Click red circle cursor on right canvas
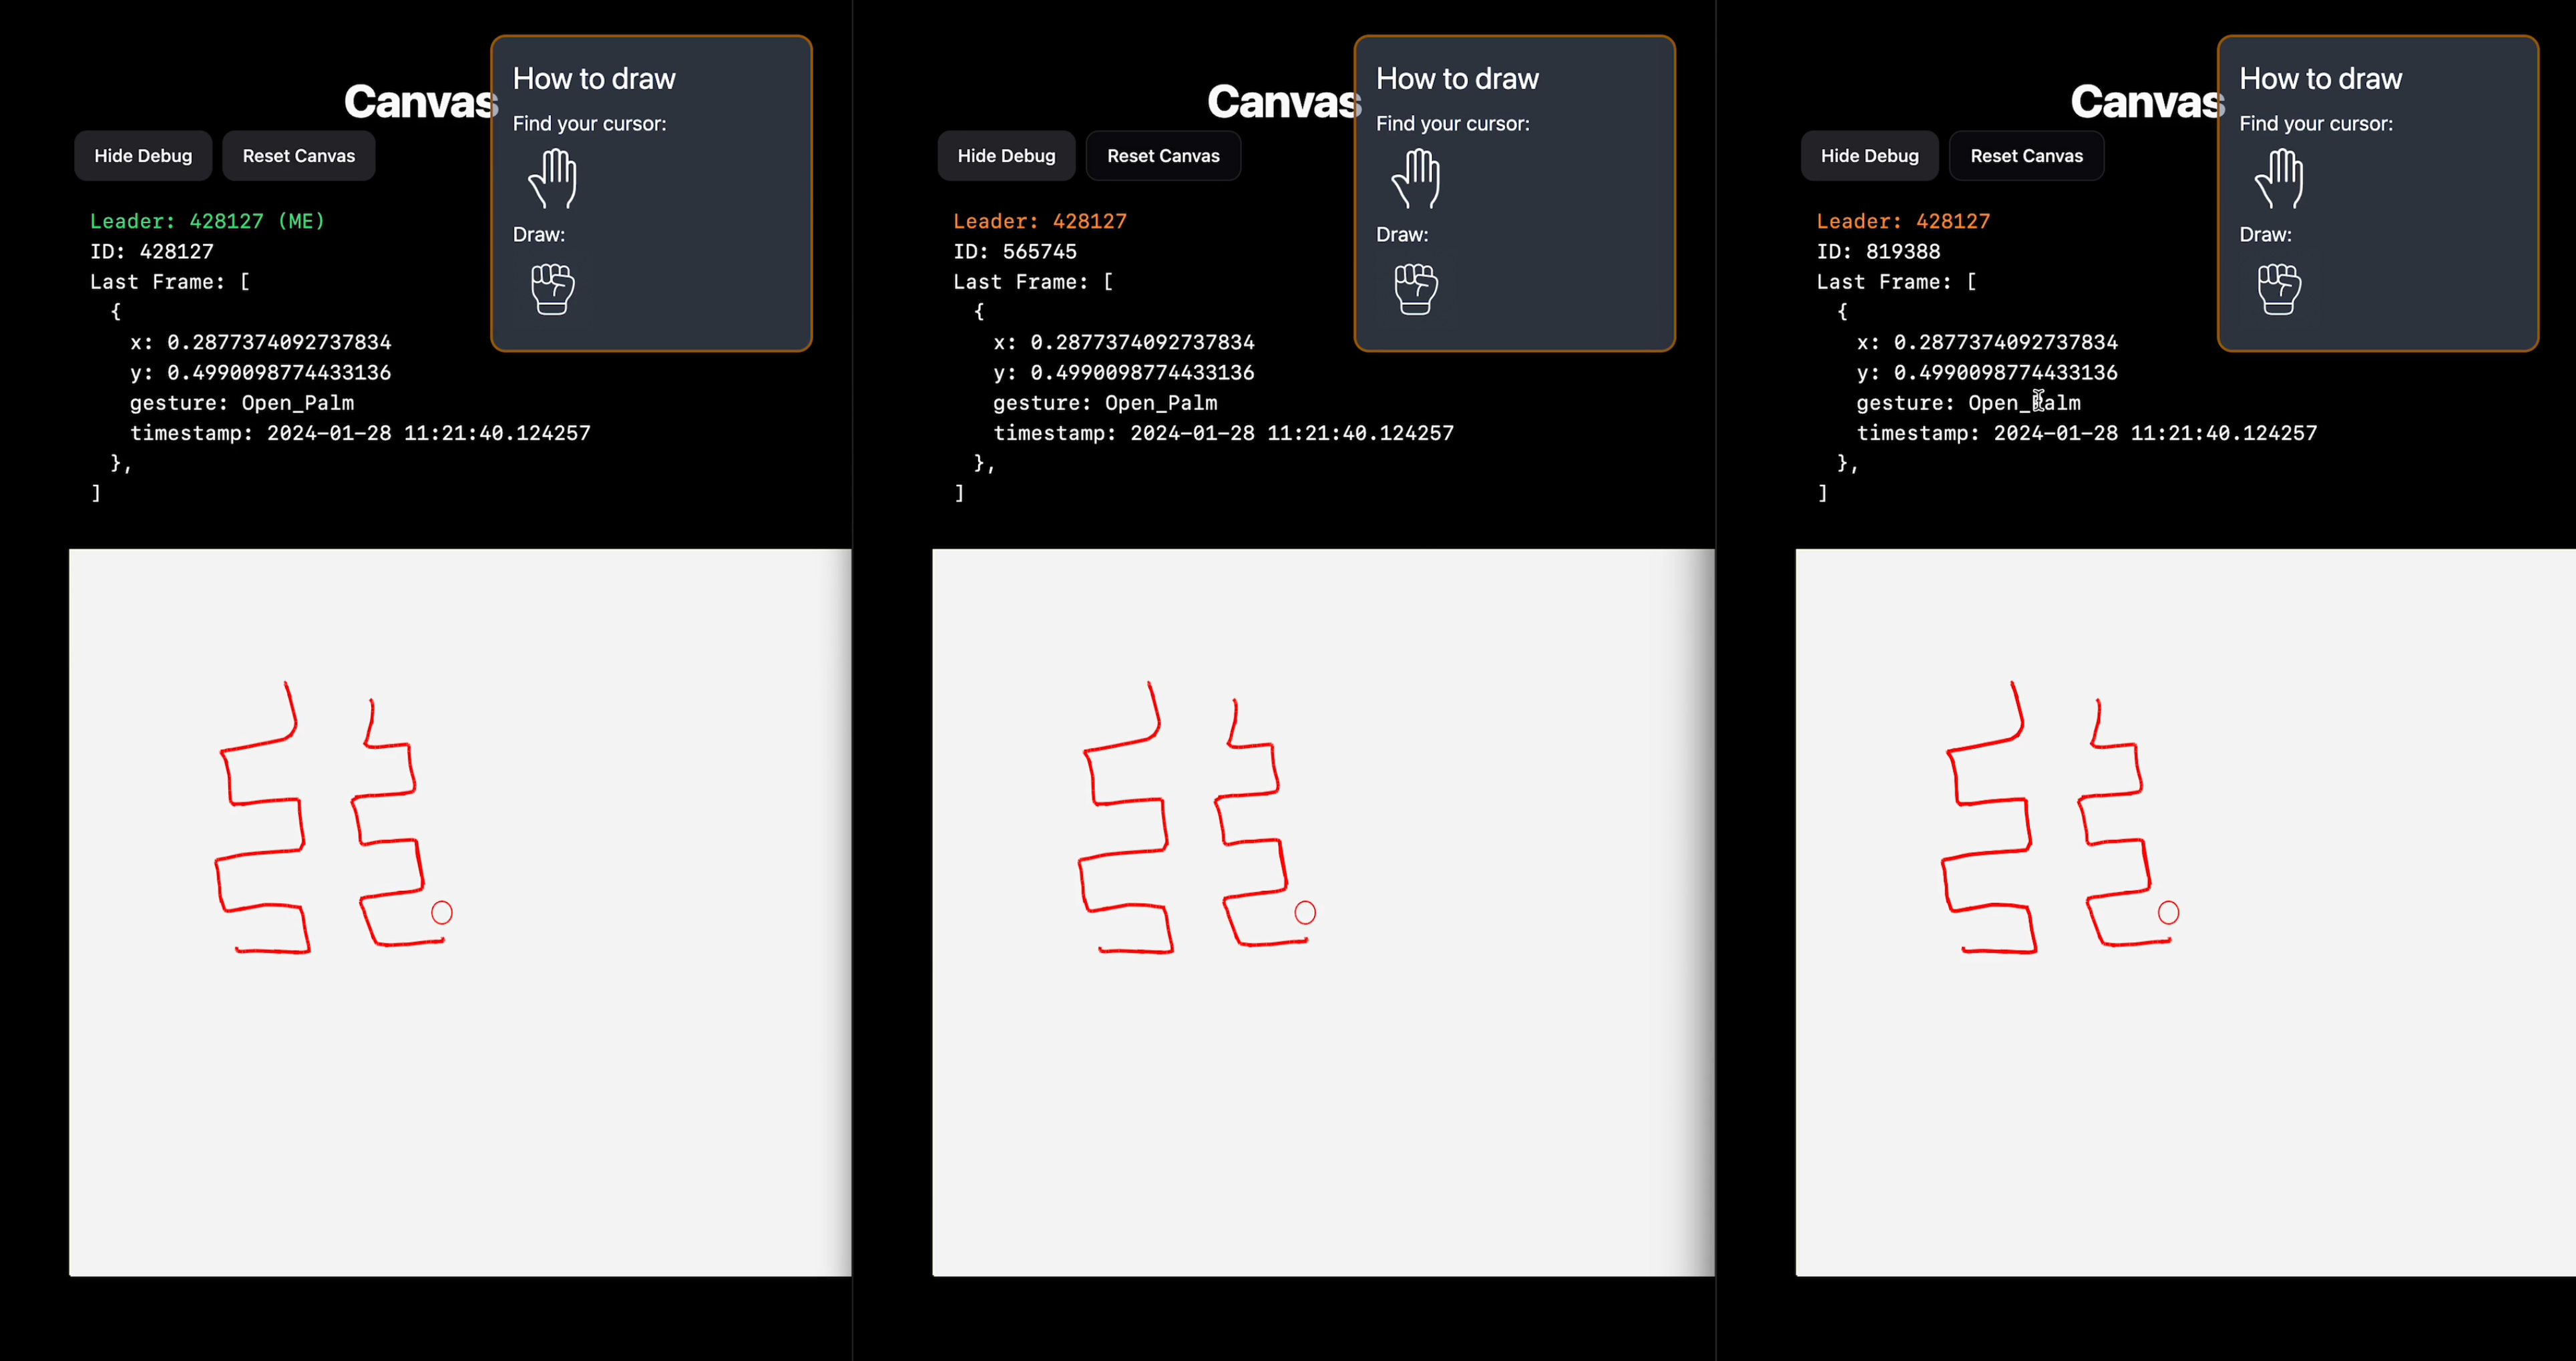The height and width of the screenshot is (1361, 2576). 2168,912
